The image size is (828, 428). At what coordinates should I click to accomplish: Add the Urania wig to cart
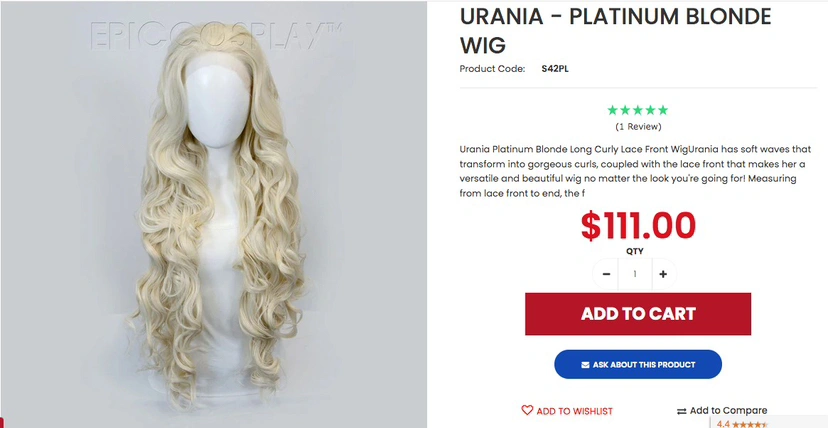coord(638,314)
